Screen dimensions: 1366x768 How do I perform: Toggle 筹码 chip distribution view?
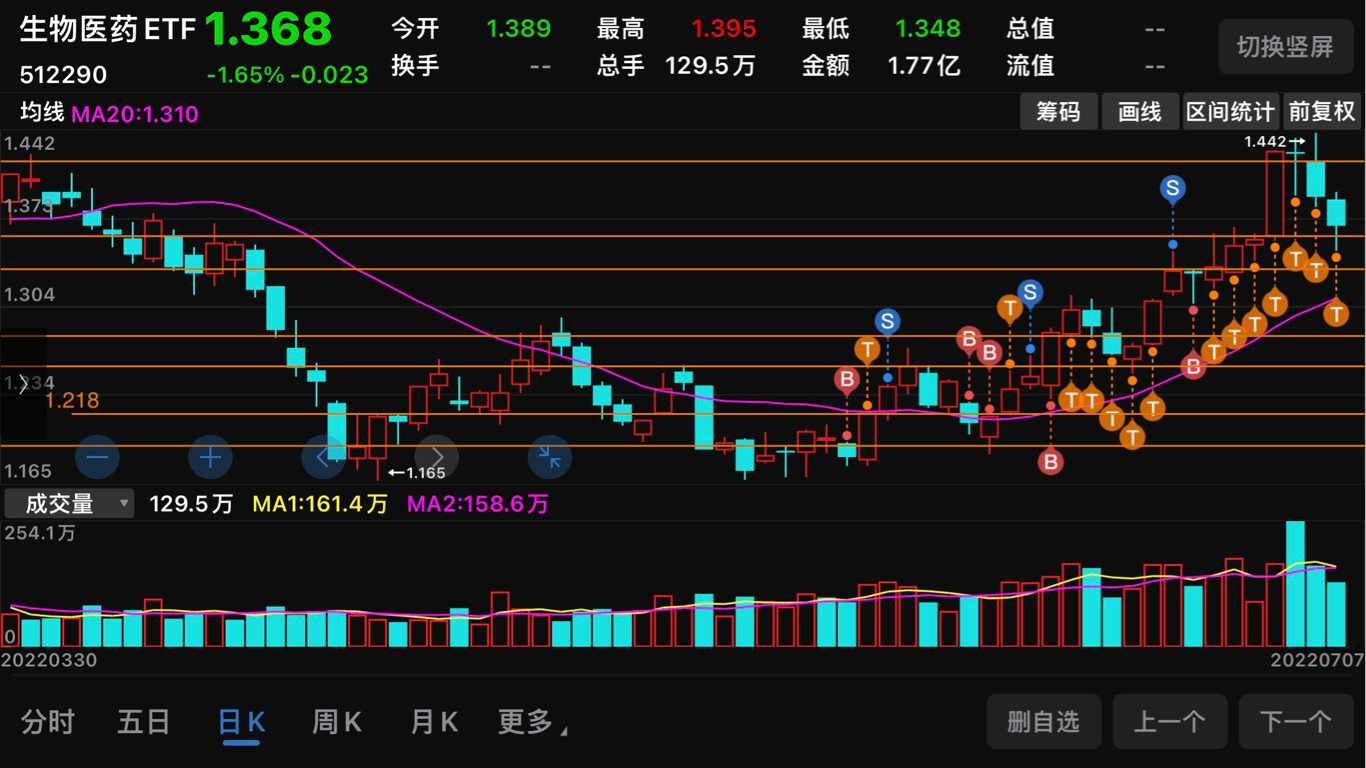pos(1058,111)
